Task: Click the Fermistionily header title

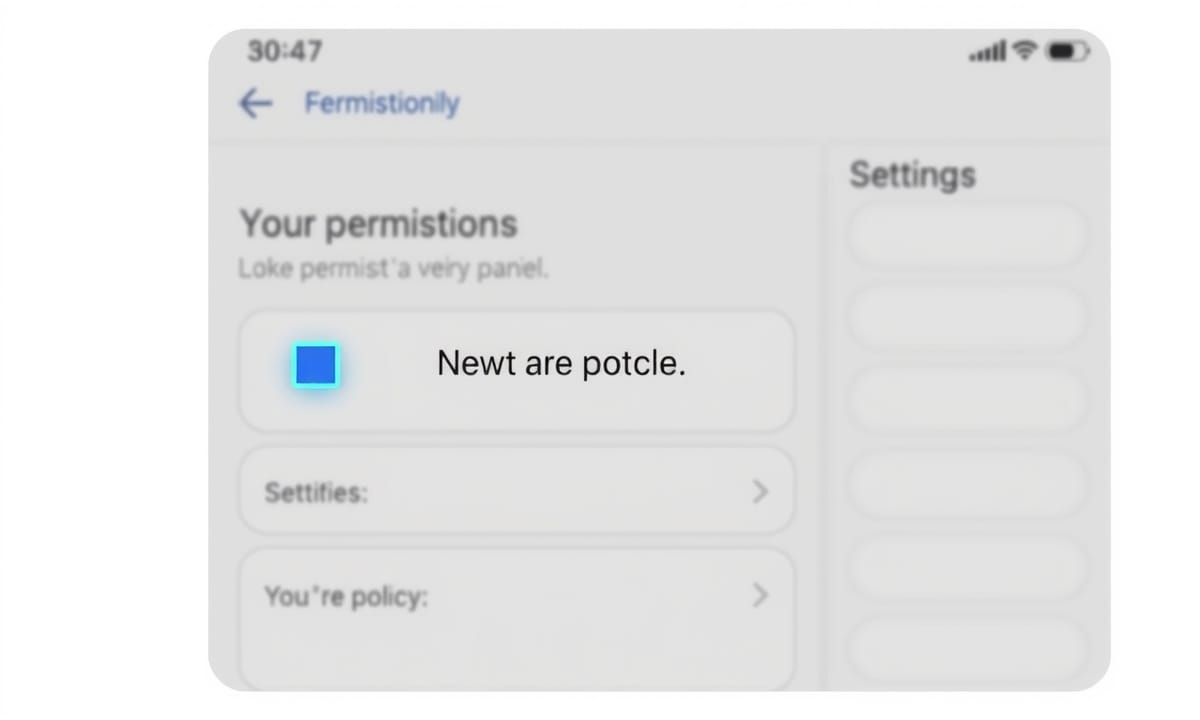Action: (x=381, y=103)
